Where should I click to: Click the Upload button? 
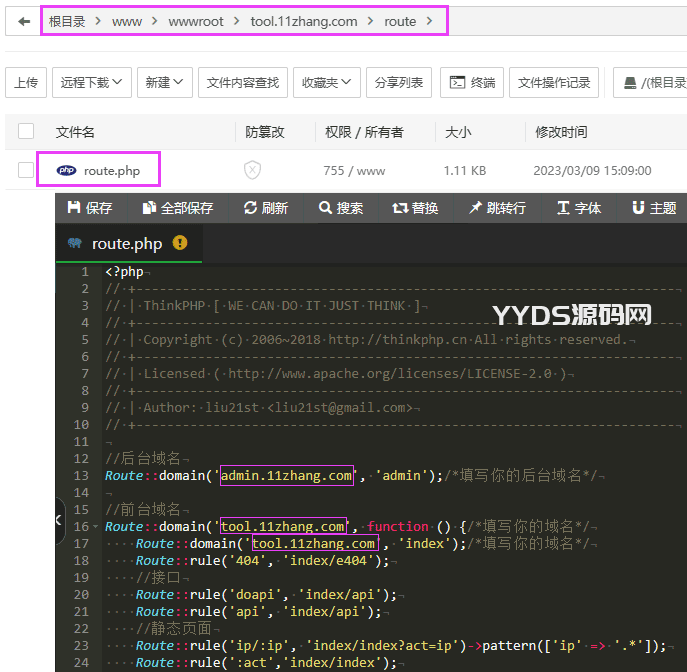(x=26, y=83)
